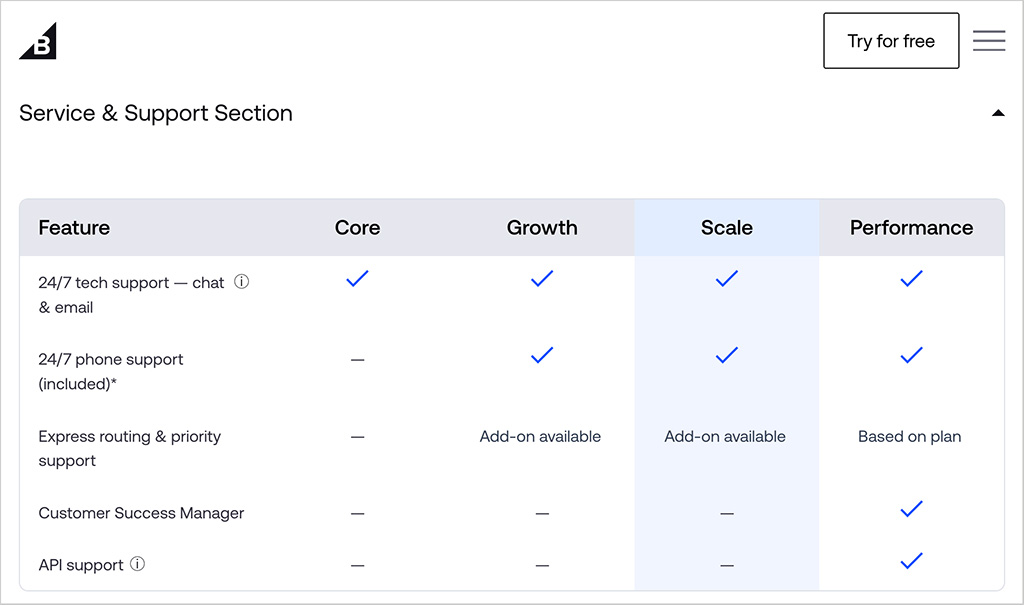The image size is (1024, 605).
Task: Click Core dash for API support
Action: [357, 565]
